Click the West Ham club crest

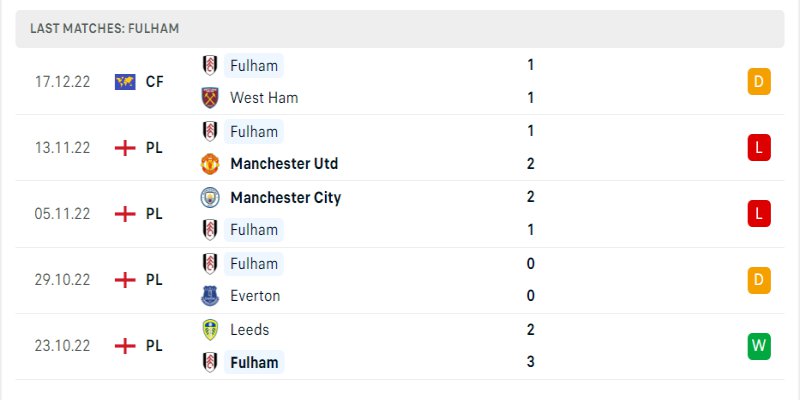click(x=209, y=98)
